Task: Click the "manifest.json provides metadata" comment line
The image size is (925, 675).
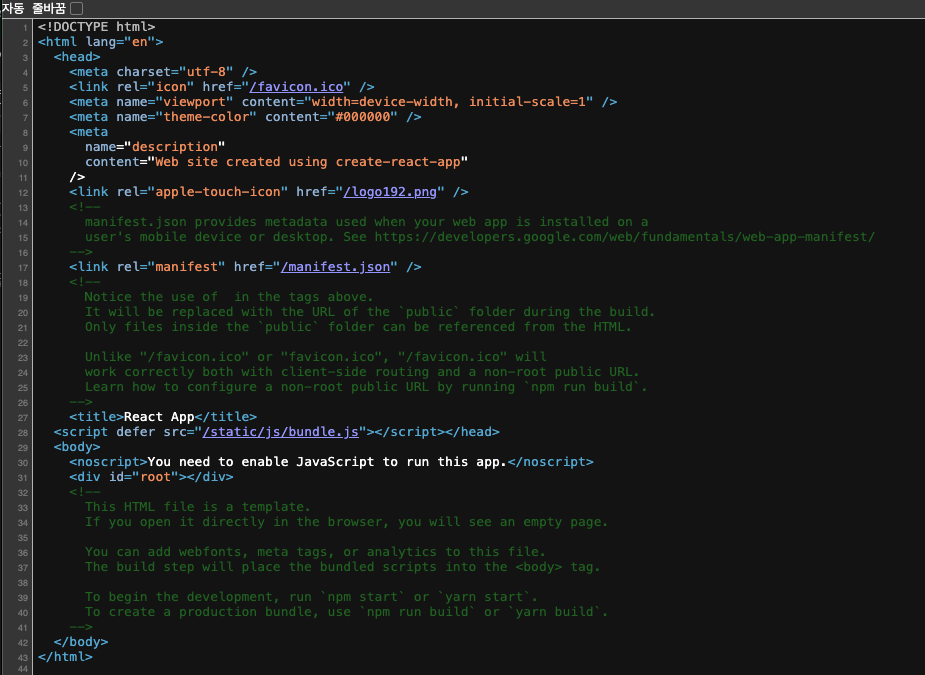Action: click(366, 222)
